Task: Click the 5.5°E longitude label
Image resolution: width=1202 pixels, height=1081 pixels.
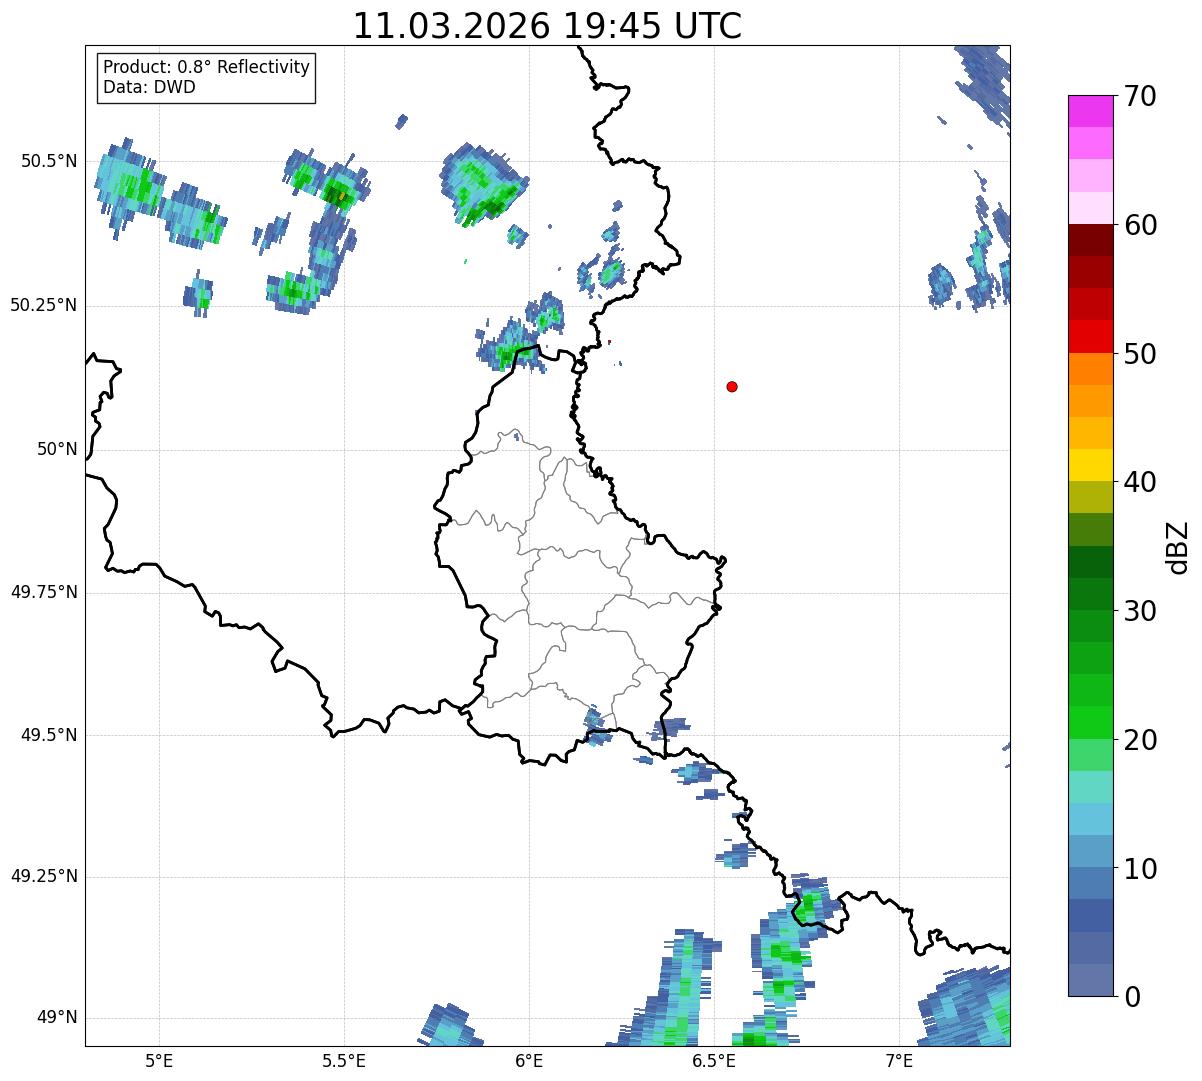Action: coord(344,1061)
